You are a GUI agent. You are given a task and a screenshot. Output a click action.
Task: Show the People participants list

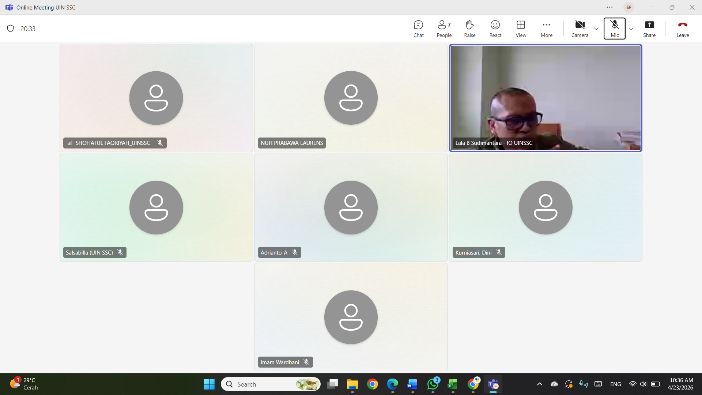coord(444,28)
